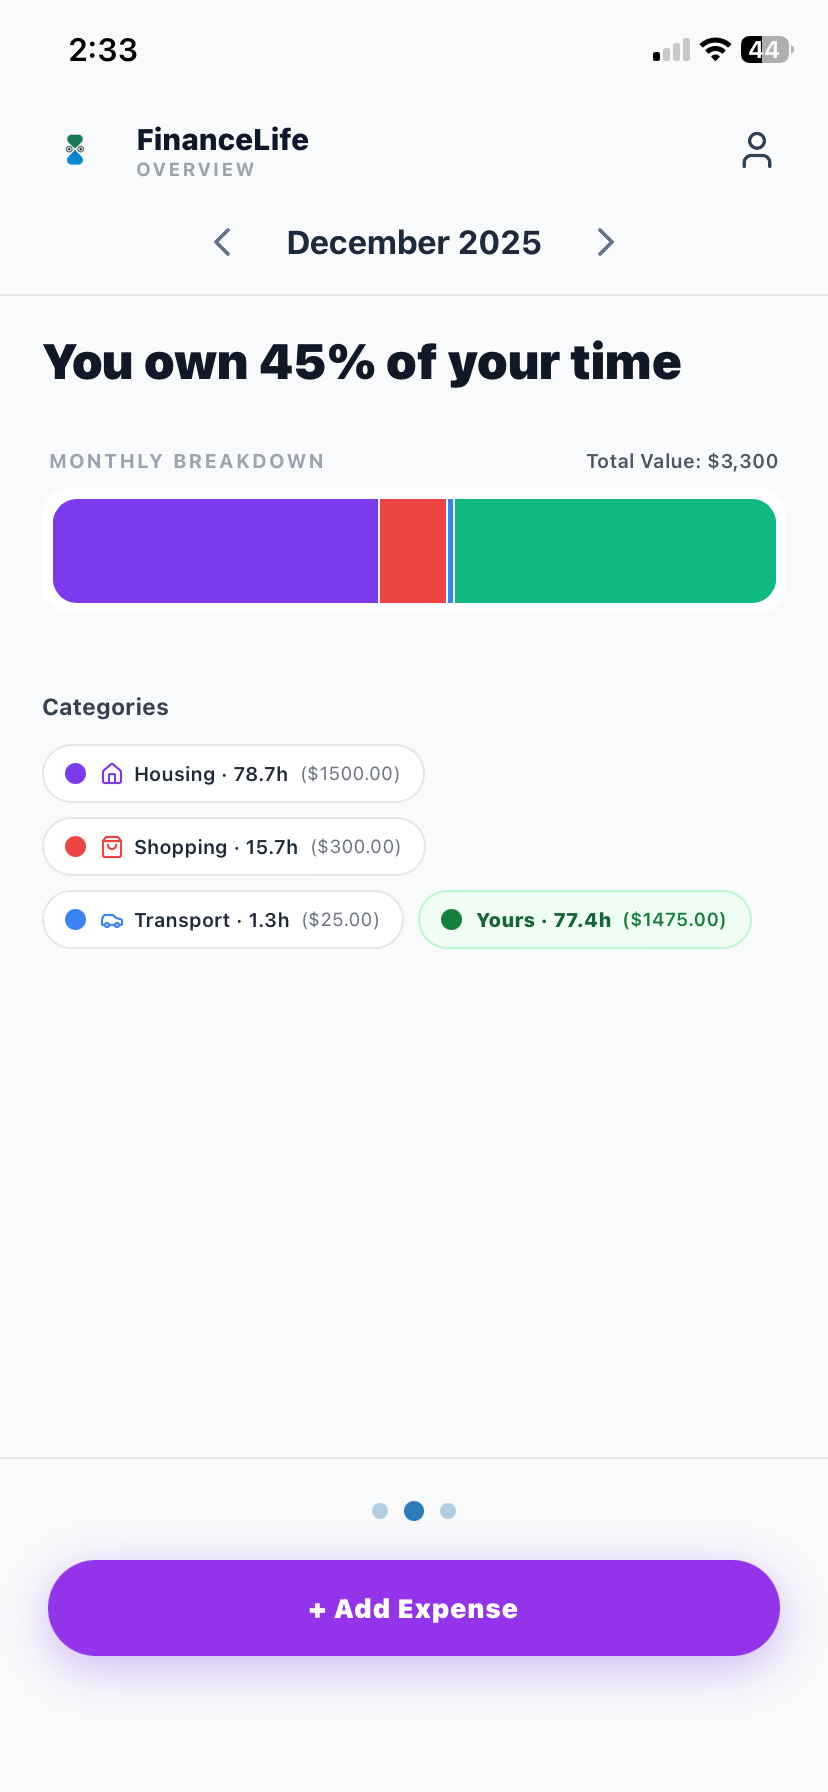
Task: Click the green segment of the breakdown bar
Action: 615,551
